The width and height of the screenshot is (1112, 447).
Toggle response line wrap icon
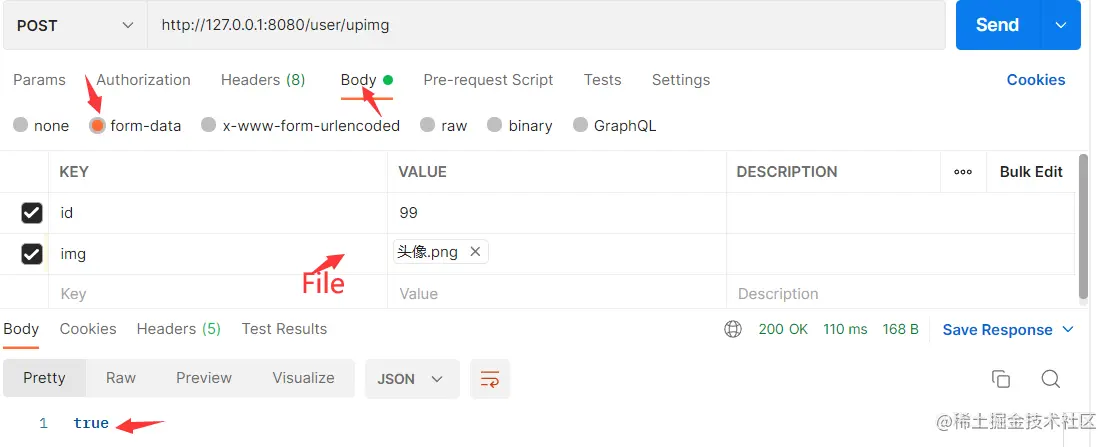click(x=490, y=379)
